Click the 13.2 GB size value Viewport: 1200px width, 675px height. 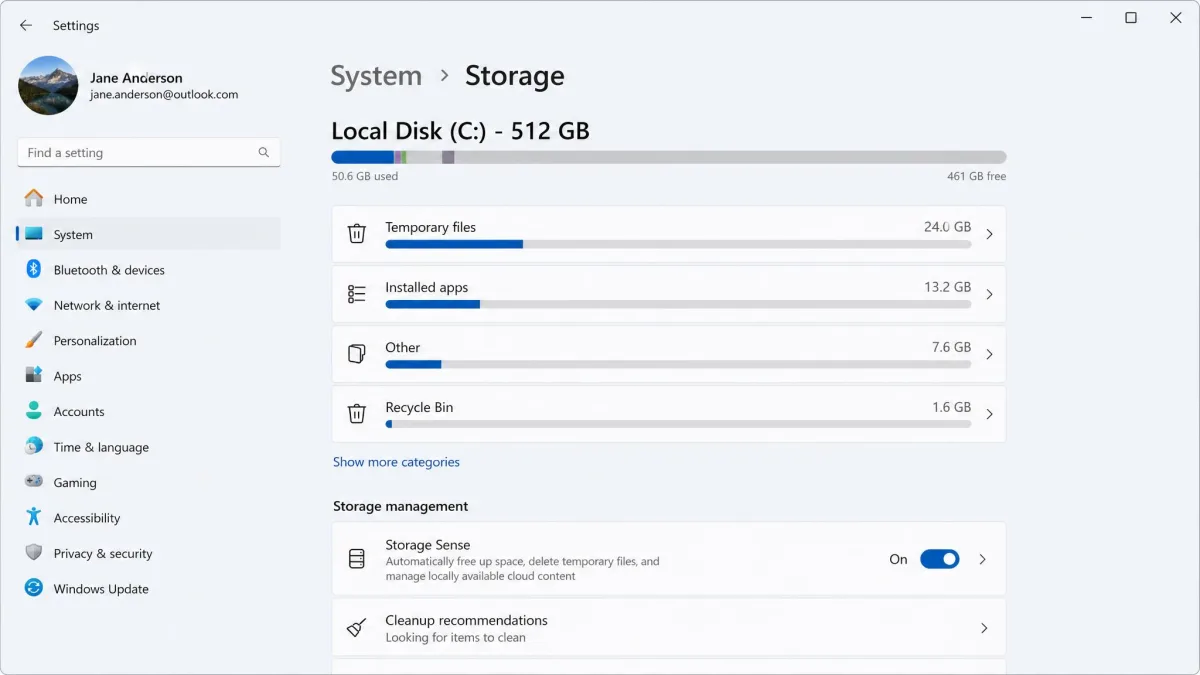click(x=947, y=287)
